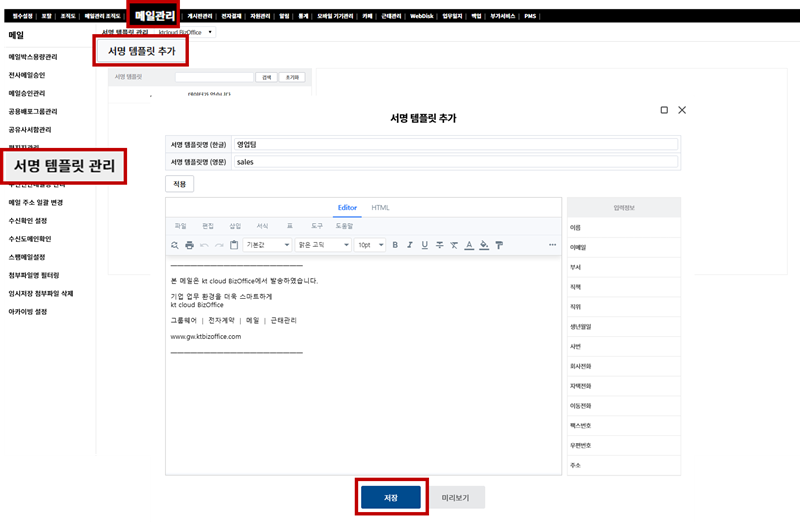The height and width of the screenshot is (522, 800).
Task: Select 메일박스용량관리 in sidebar
Action: 33,57
